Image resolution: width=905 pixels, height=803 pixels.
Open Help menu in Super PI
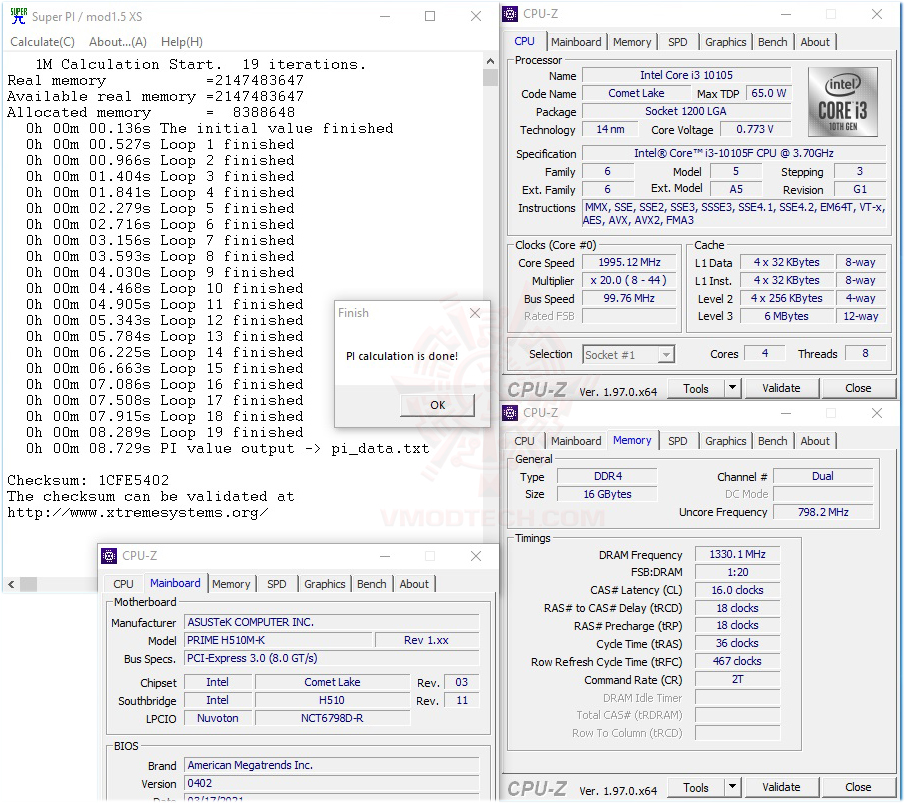point(182,42)
